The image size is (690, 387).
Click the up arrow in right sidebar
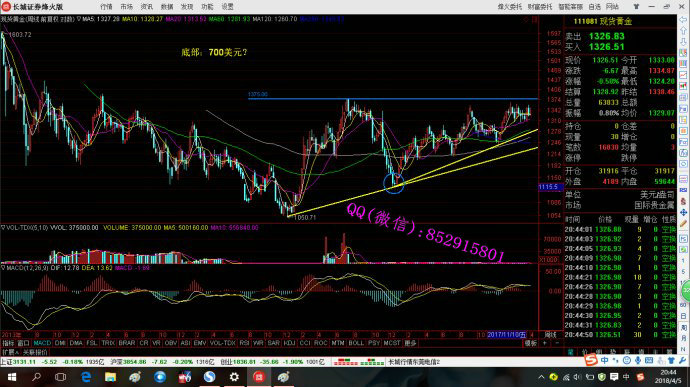tap(683, 31)
